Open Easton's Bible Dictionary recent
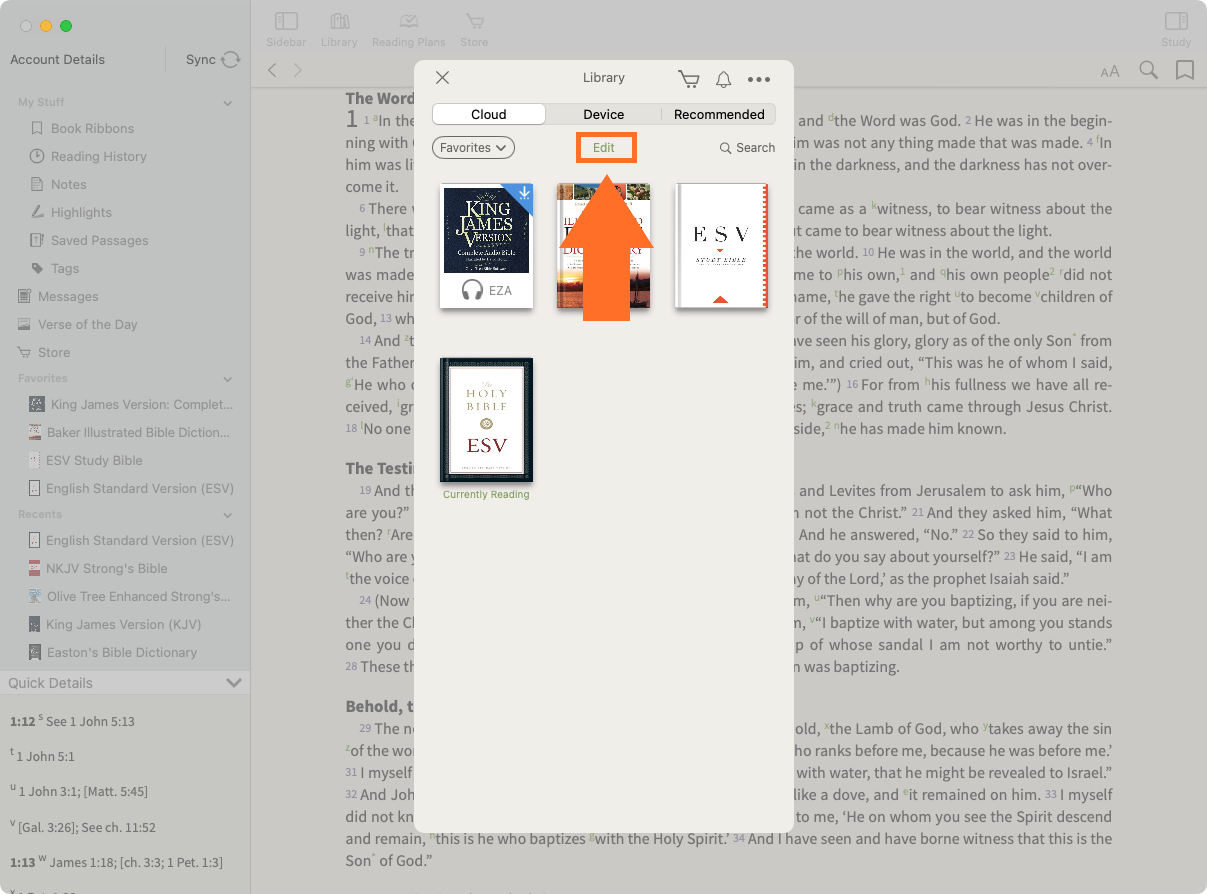The image size is (1207, 894). coord(113,652)
